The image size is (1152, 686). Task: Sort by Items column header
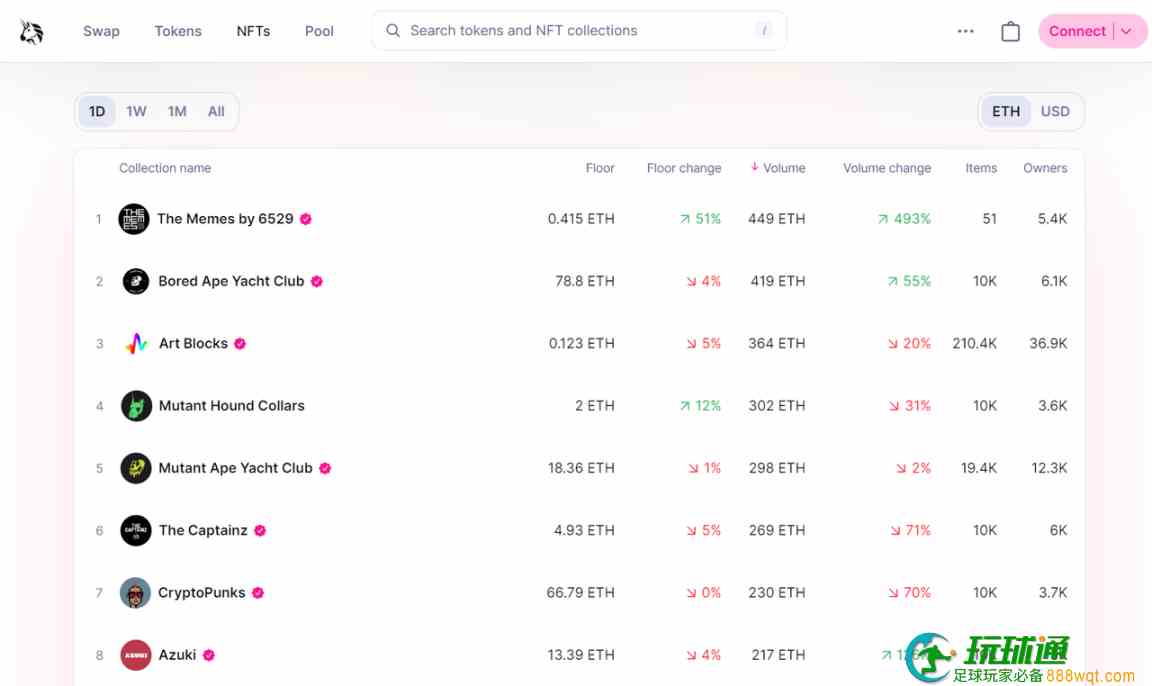(981, 168)
